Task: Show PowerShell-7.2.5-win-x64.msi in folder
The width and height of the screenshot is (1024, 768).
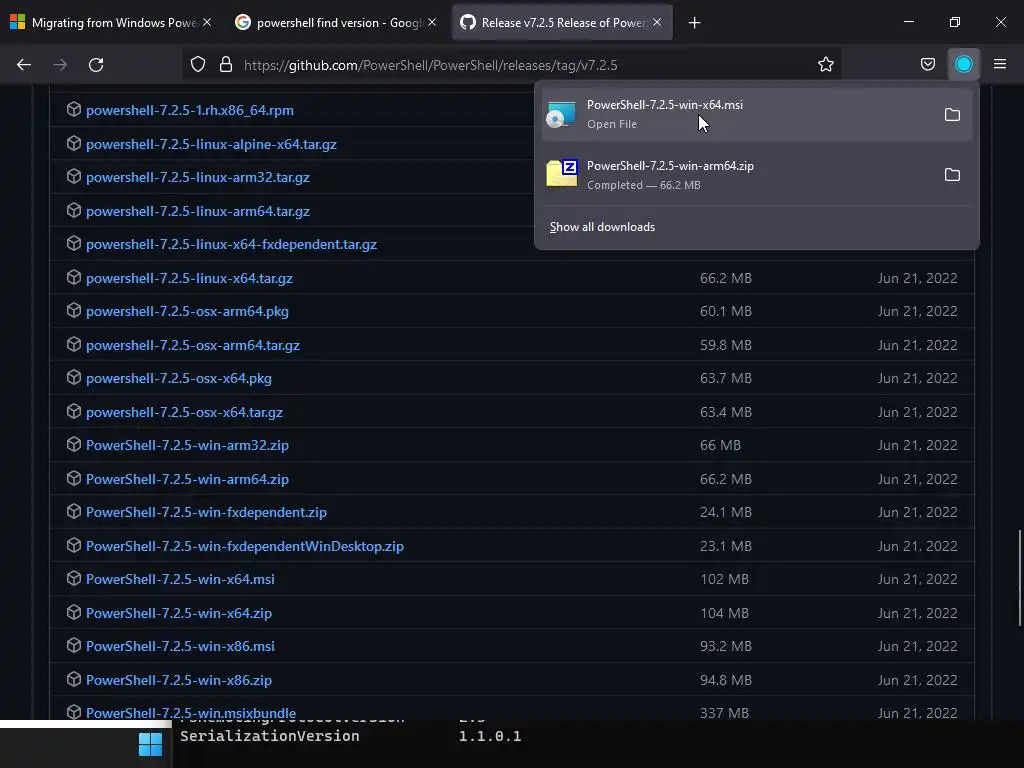Action: [952, 115]
